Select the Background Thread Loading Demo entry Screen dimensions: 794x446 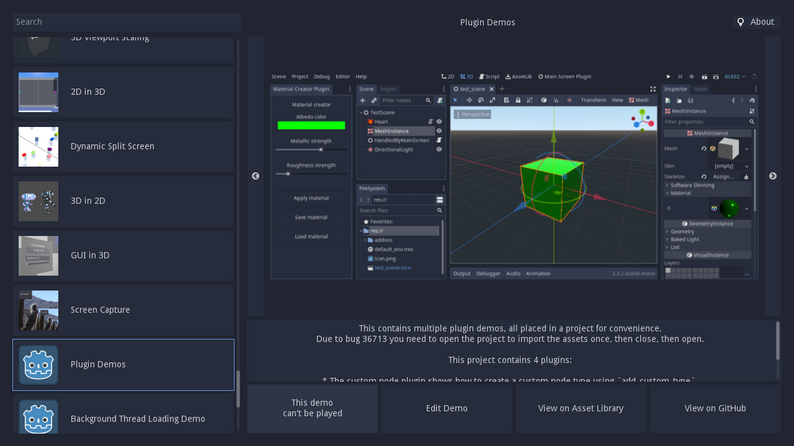(x=123, y=416)
